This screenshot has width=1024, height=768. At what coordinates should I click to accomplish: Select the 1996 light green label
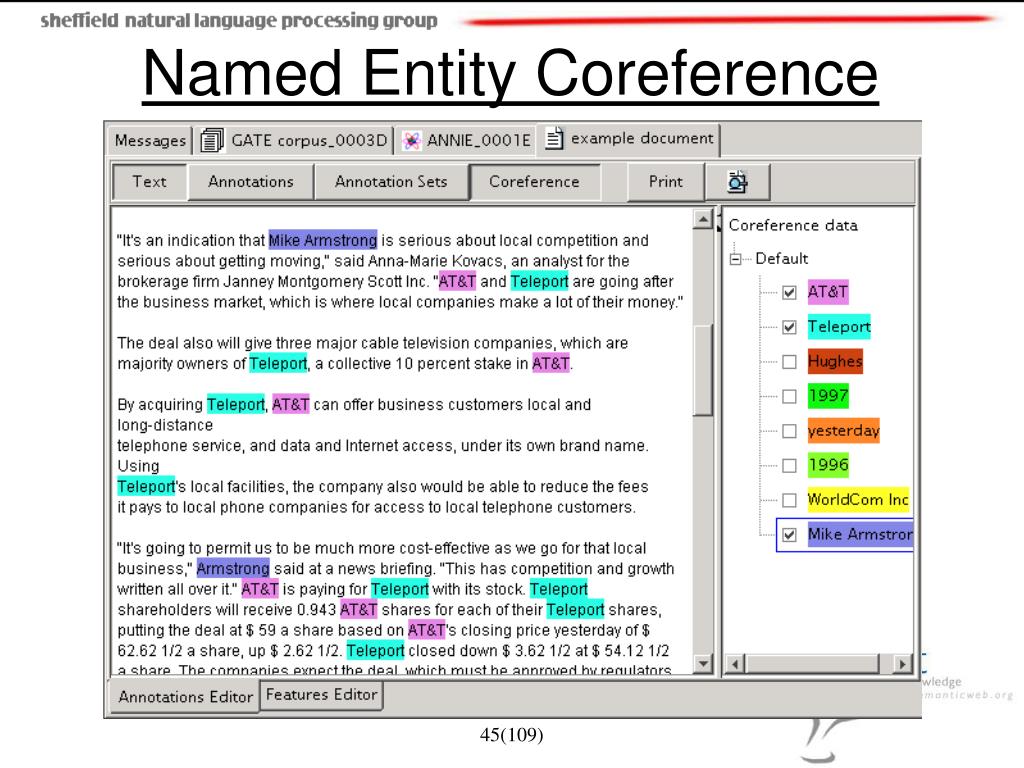[x=827, y=465]
